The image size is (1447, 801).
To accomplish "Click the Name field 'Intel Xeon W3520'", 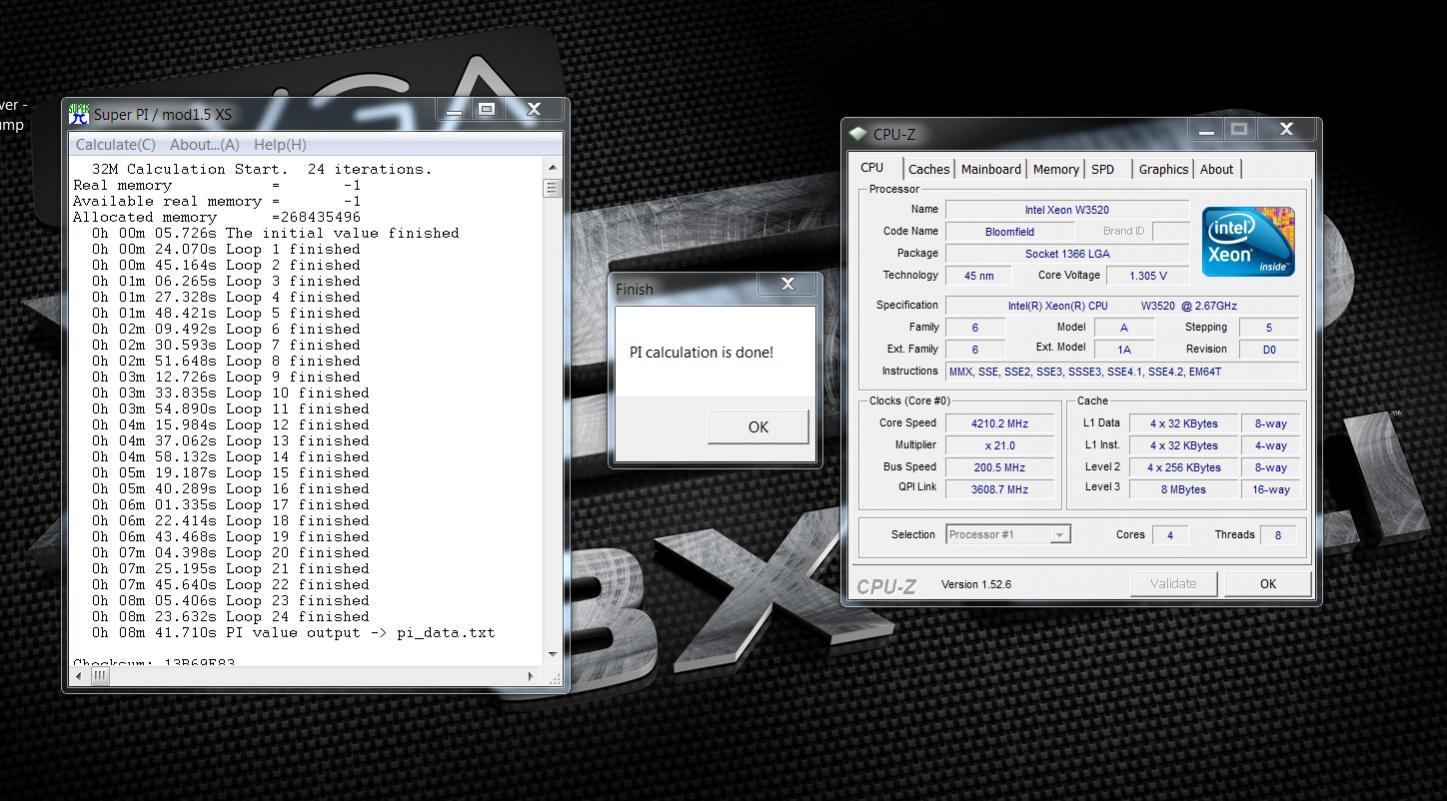I will [1067, 210].
